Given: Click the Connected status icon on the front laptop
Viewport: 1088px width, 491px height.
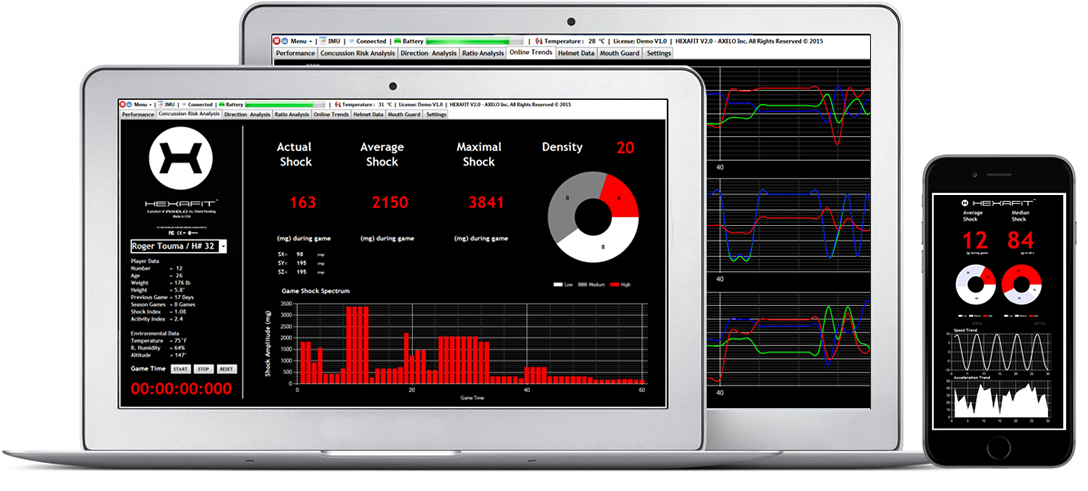Looking at the screenshot, I should pyautogui.click(x=184, y=104).
